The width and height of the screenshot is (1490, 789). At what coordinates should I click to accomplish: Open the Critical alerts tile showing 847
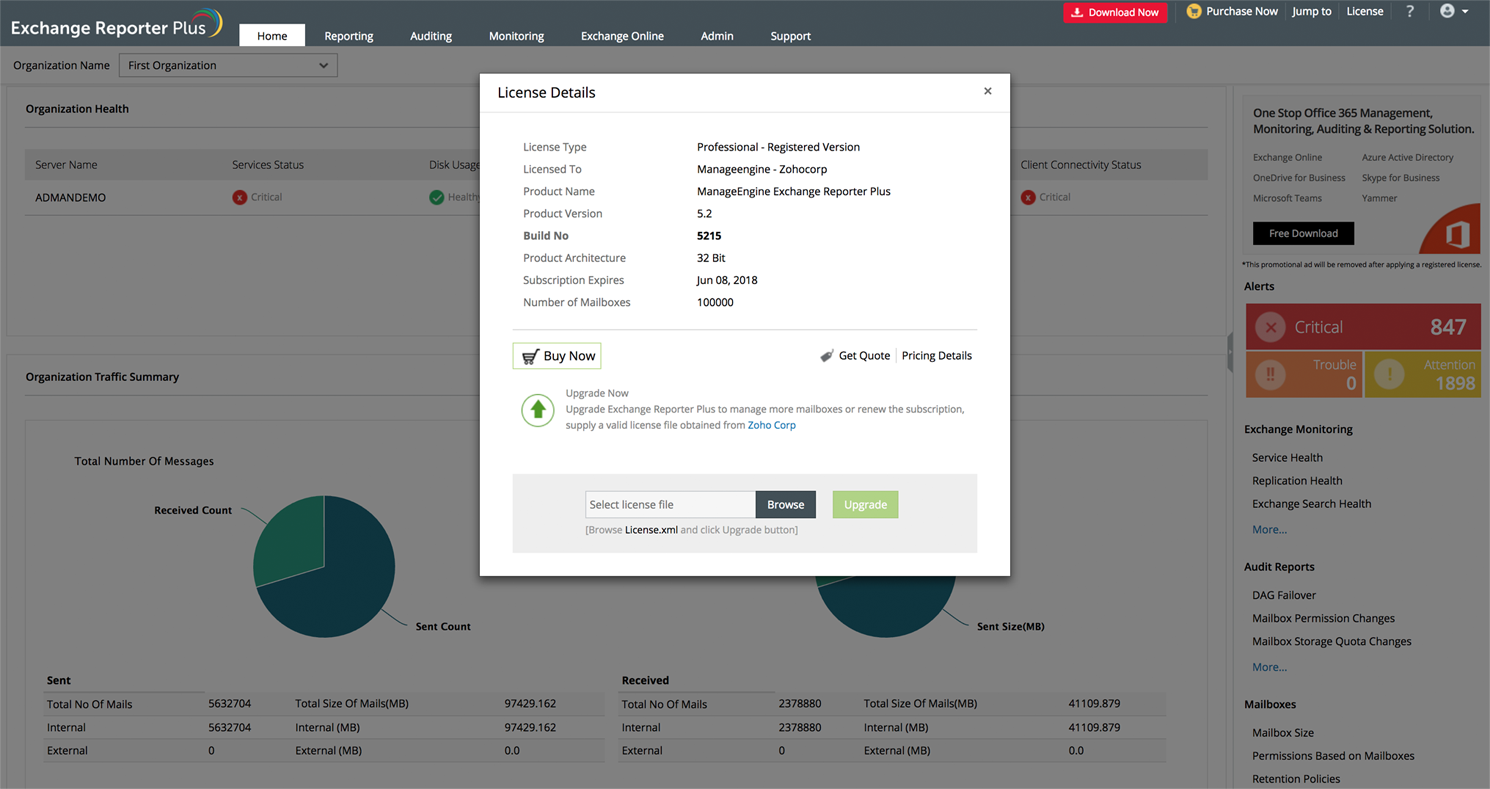pos(1363,327)
